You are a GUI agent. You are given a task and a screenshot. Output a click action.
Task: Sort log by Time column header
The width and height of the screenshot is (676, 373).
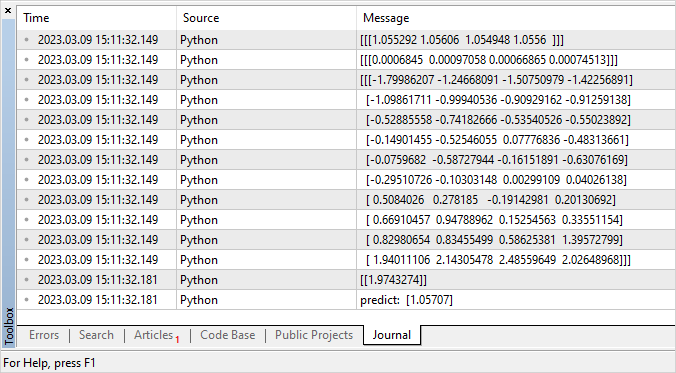tap(97, 18)
